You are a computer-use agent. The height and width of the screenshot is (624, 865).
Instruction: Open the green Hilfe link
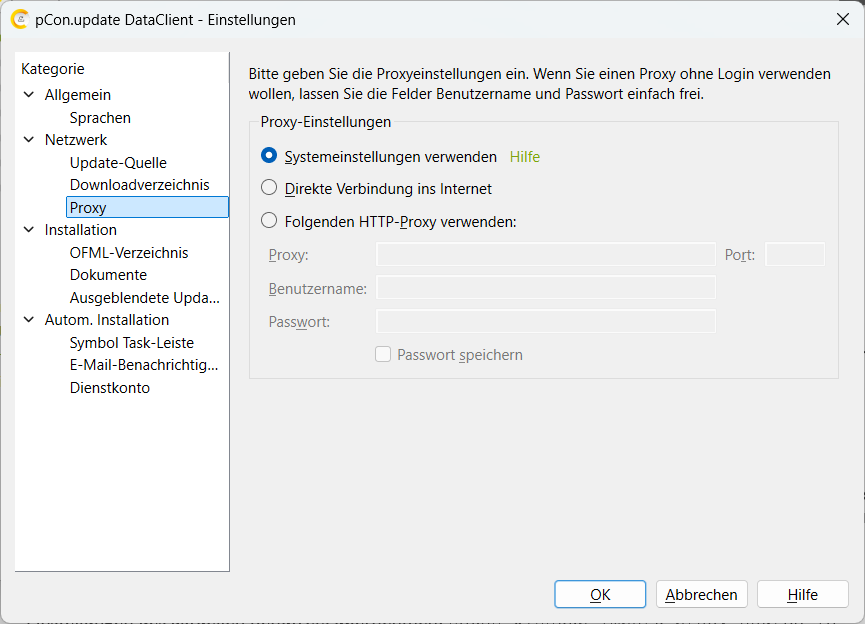[x=525, y=157]
